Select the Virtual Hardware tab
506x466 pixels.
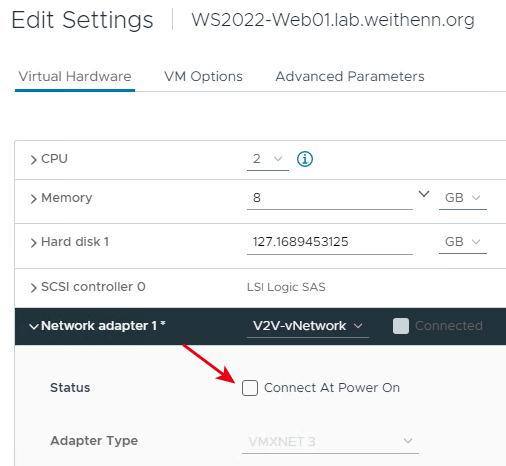point(75,76)
